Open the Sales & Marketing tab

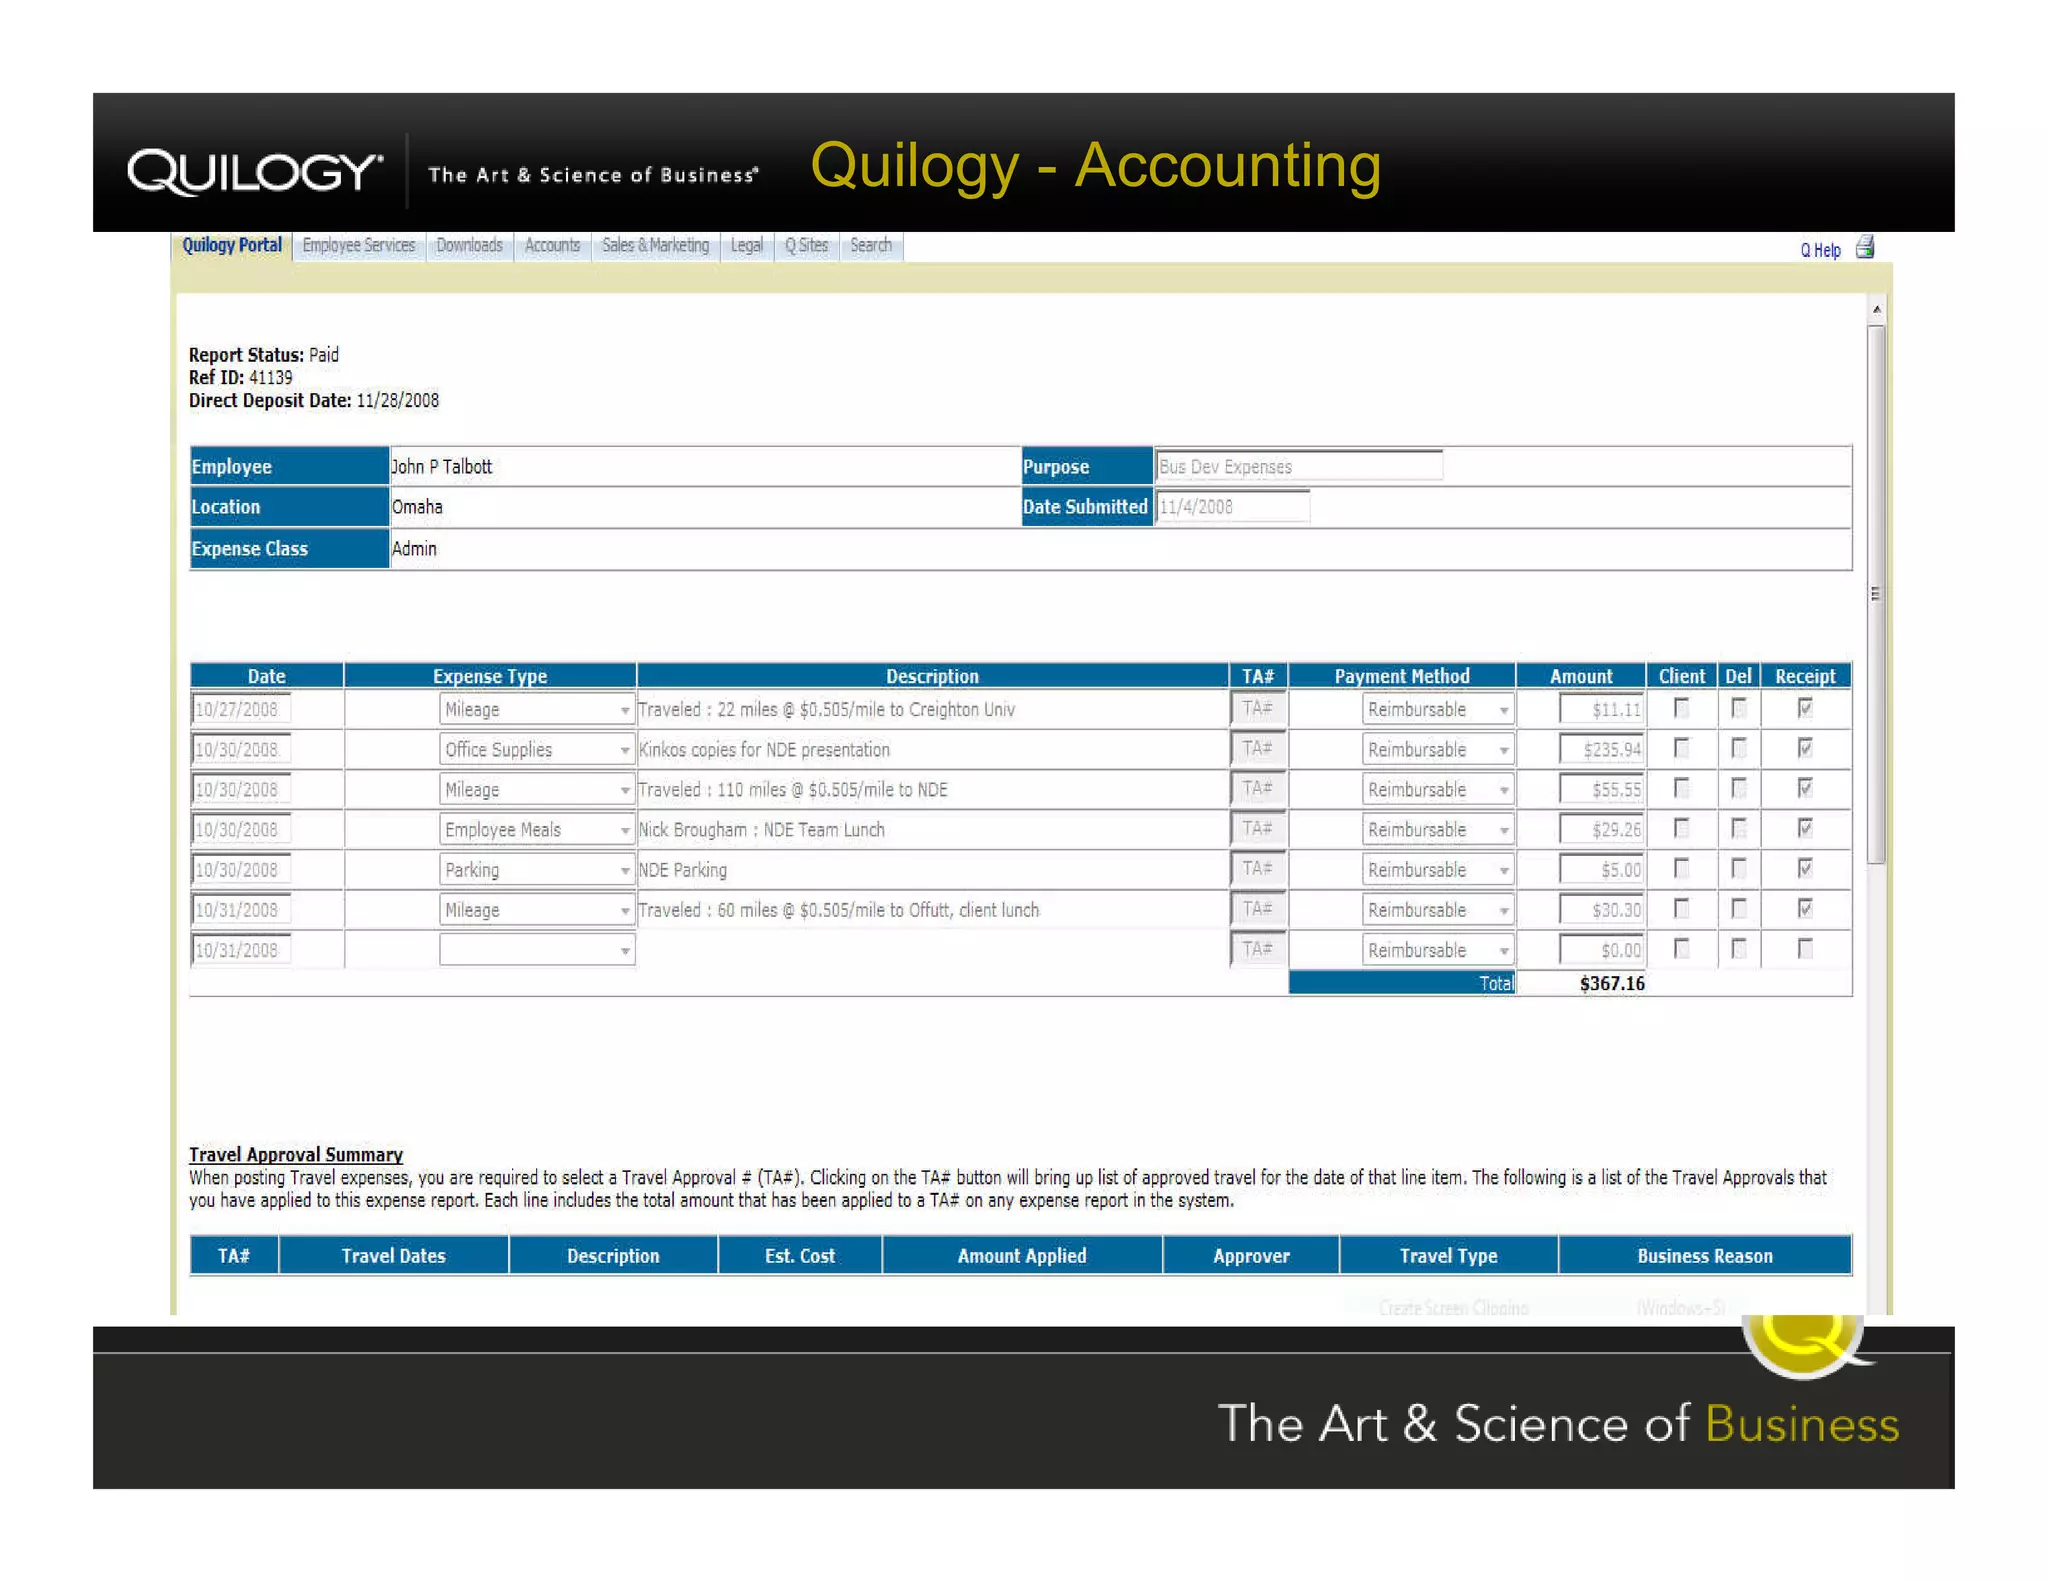[x=655, y=246]
